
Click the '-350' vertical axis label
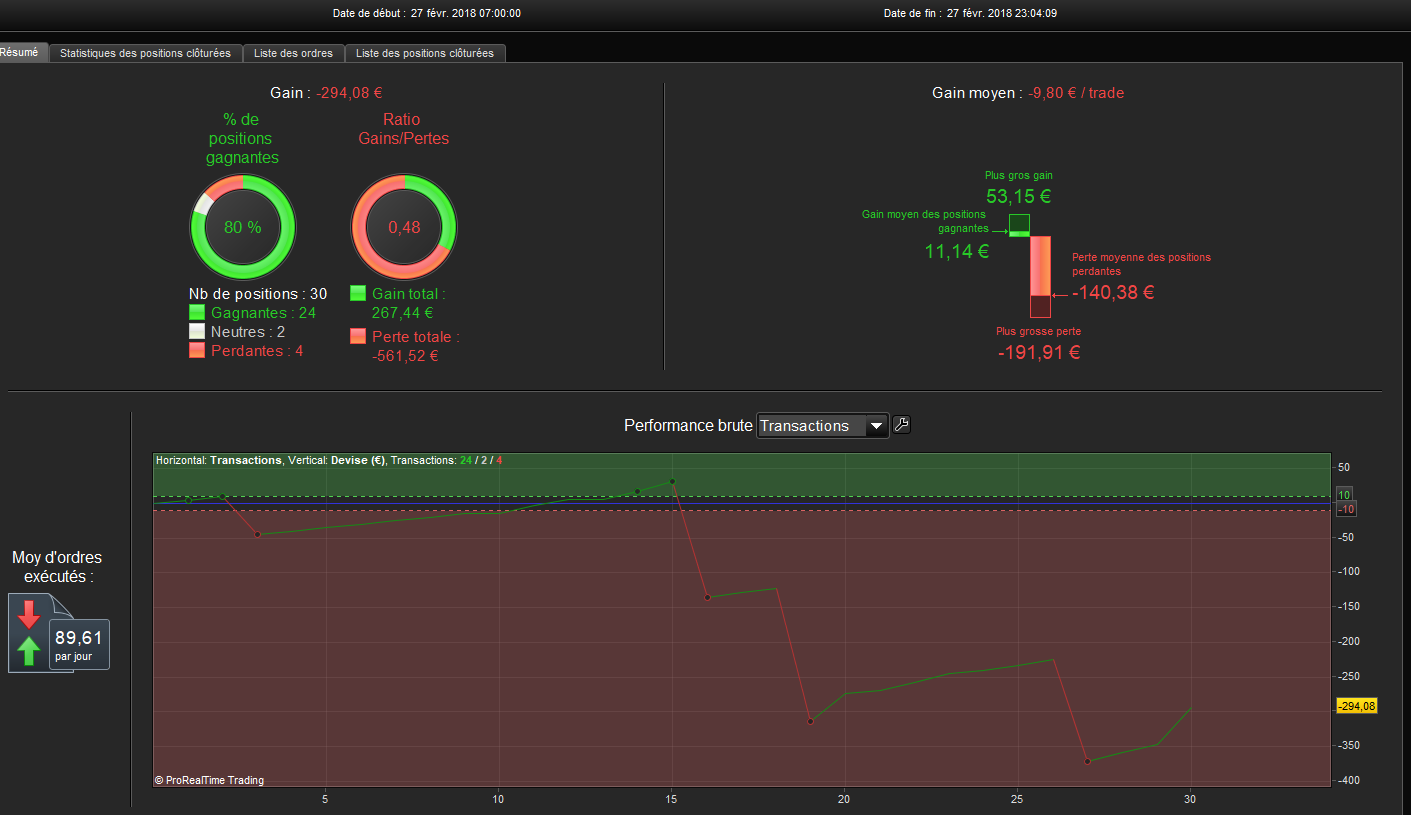[1350, 746]
